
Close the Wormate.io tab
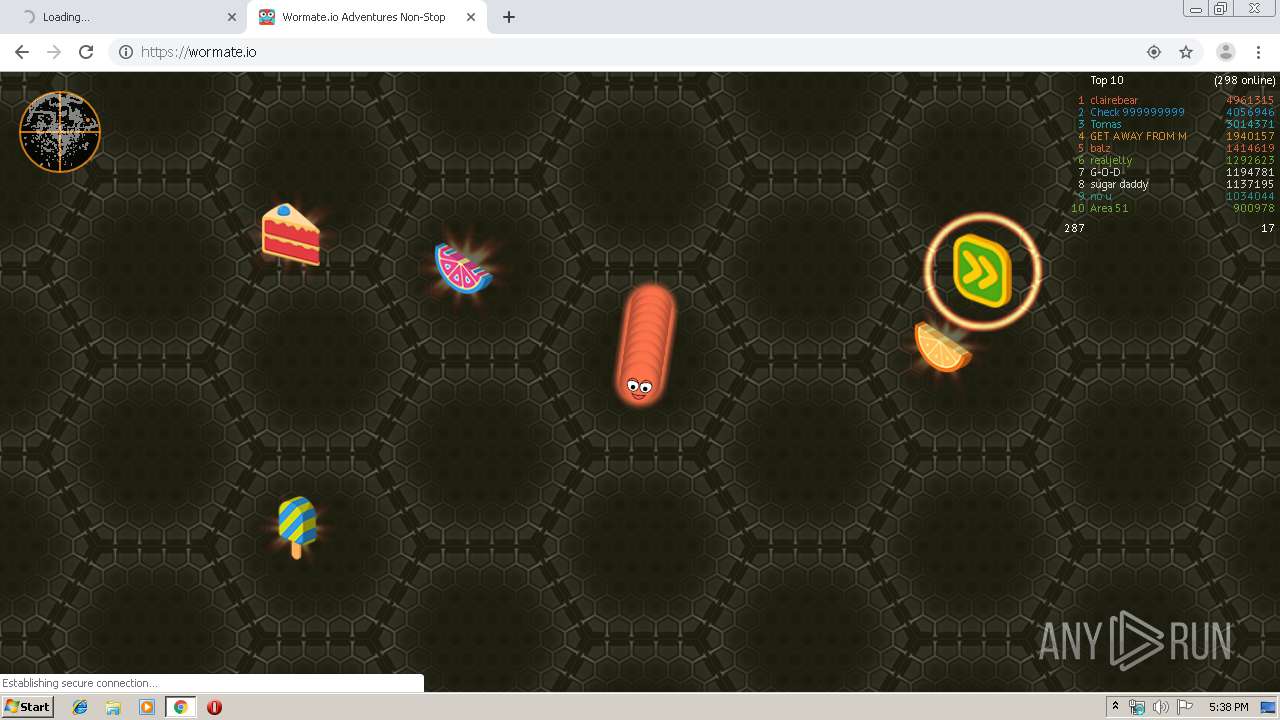point(471,17)
